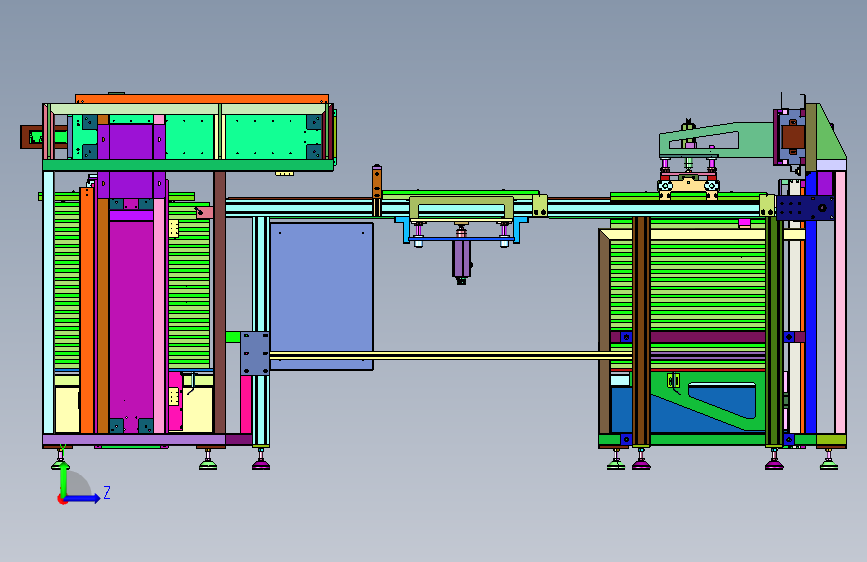Select the brown vertical post of the left cabinet
Screen dimensions: 867x562
(220, 302)
